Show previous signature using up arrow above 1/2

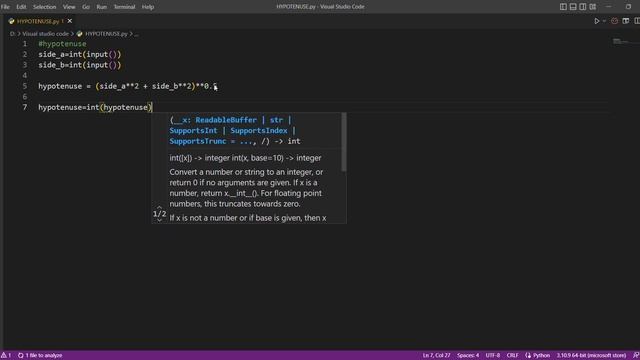160,207
